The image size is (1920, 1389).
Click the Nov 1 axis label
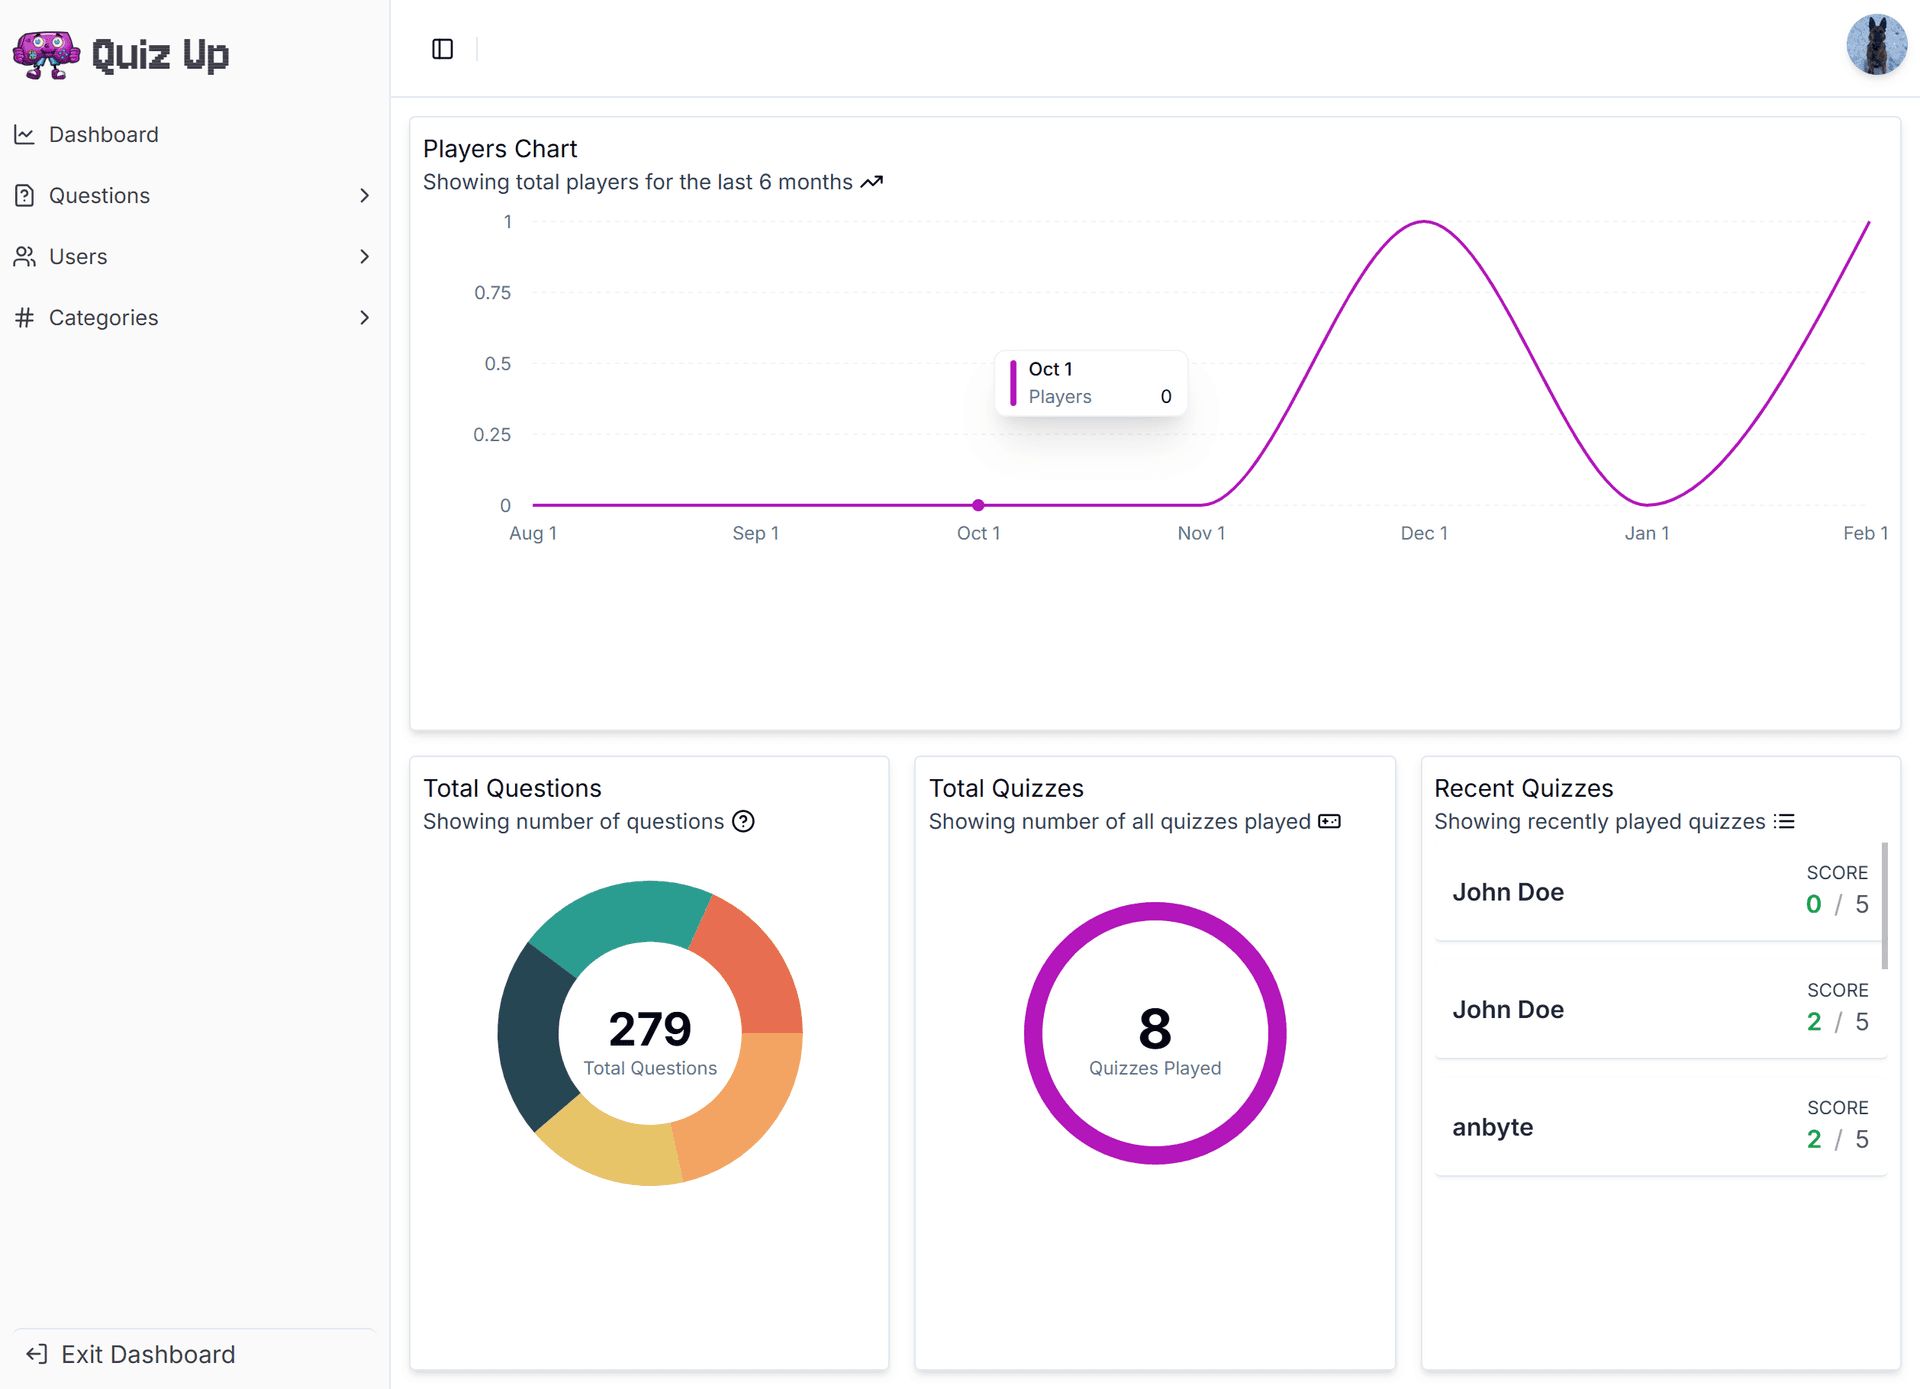tap(1201, 533)
